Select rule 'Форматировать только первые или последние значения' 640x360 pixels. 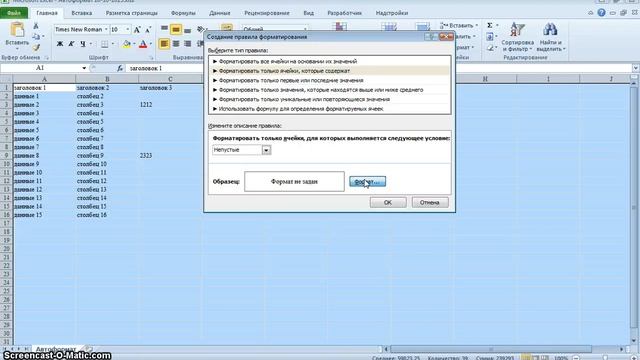330,80
